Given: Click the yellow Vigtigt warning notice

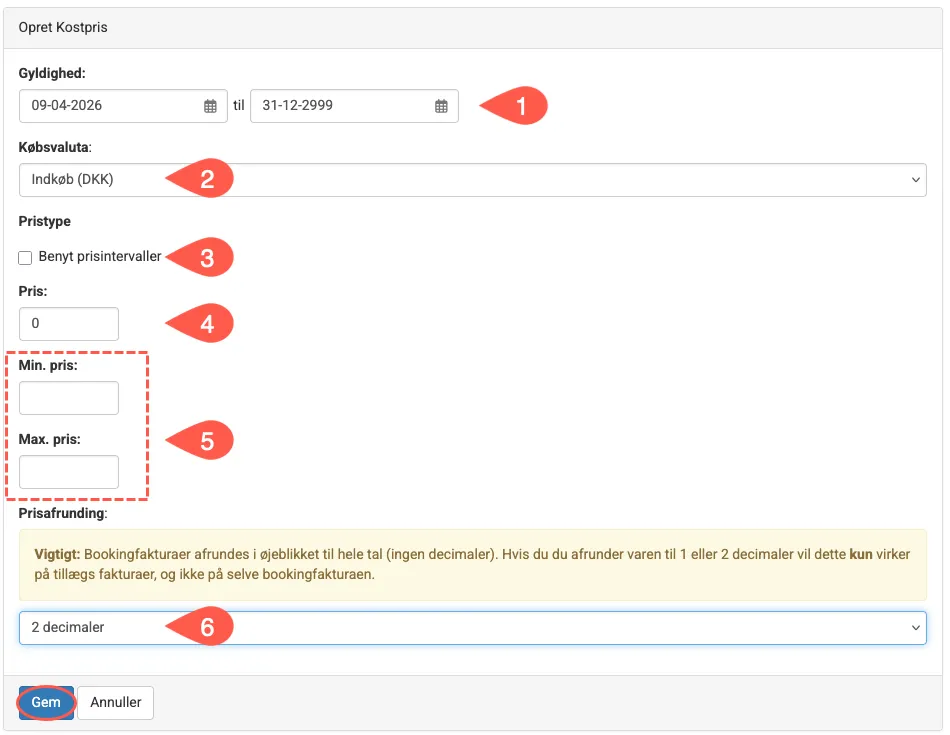Looking at the screenshot, I should pyautogui.click(x=472, y=564).
